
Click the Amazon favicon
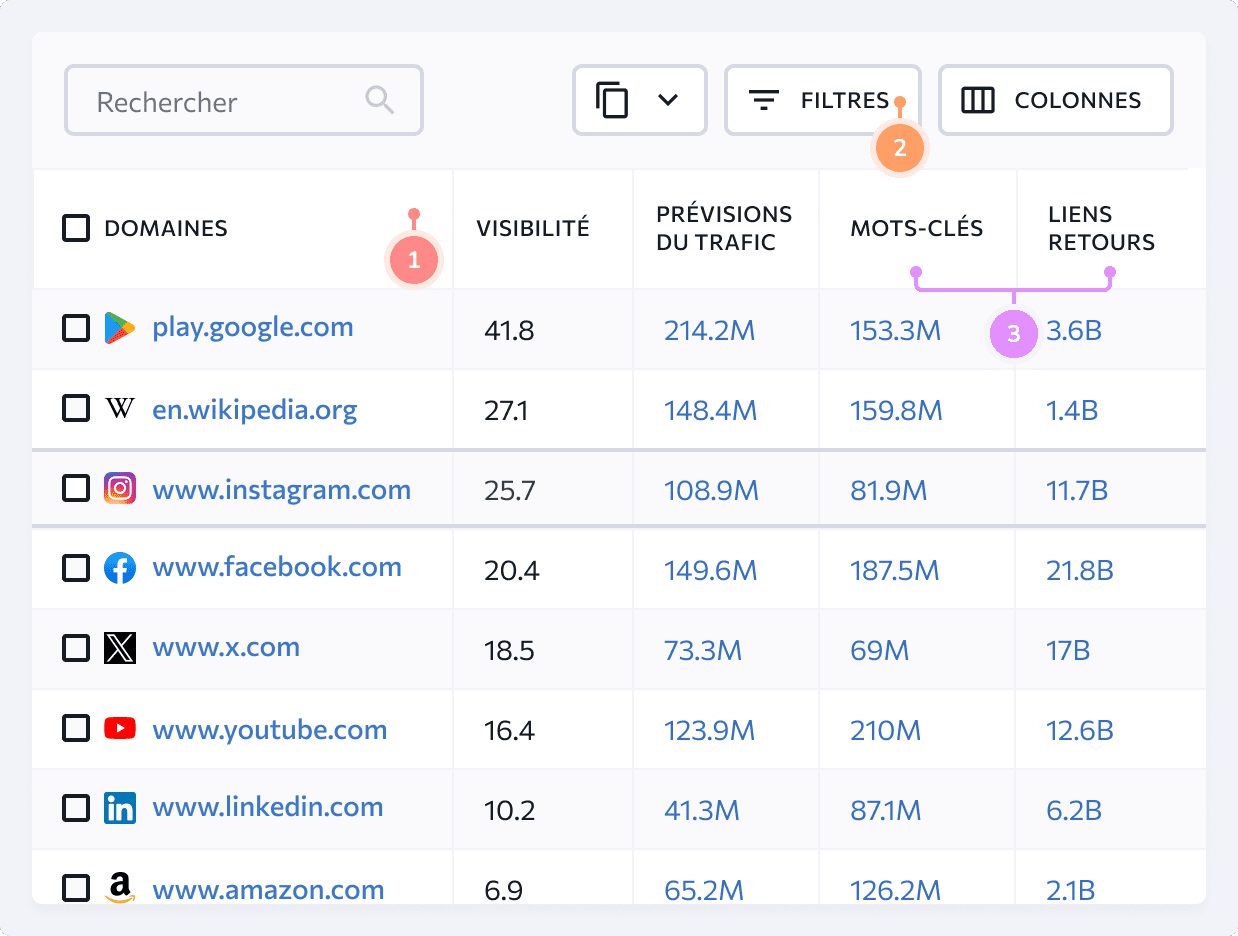[119, 888]
